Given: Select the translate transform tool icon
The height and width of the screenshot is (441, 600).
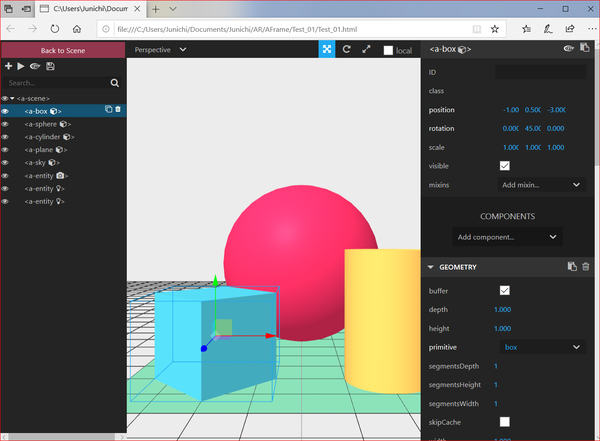Looking at the screenshot, I should click(327, 49).
